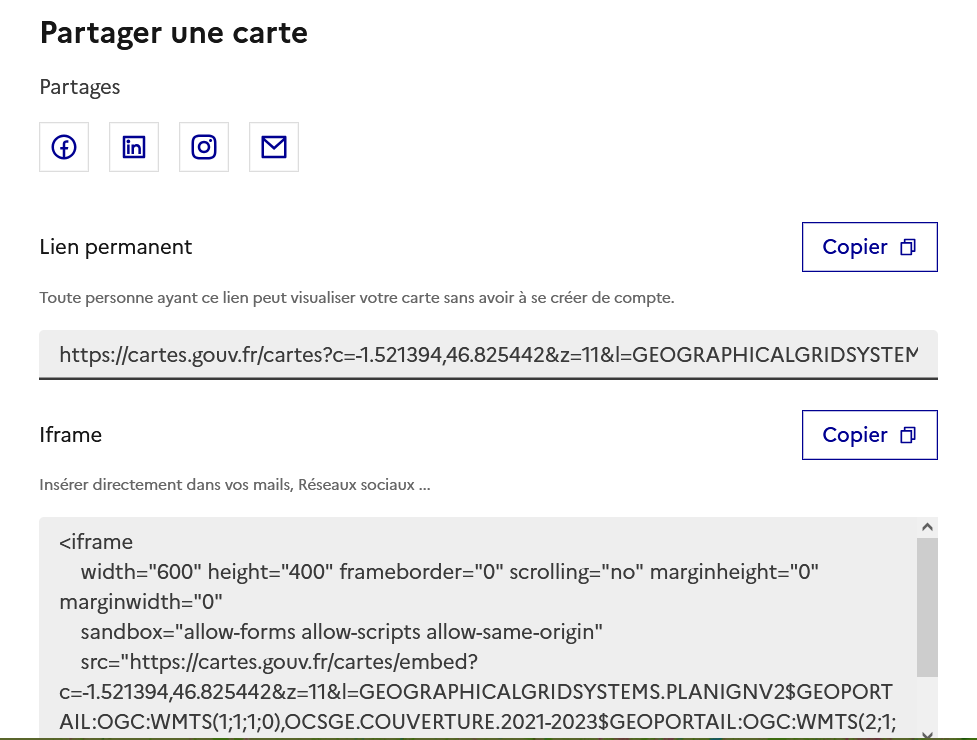The height and width of the screenshot is (740, 977).
Task: Share the map via LinkedIn
Action: point(133,146)
